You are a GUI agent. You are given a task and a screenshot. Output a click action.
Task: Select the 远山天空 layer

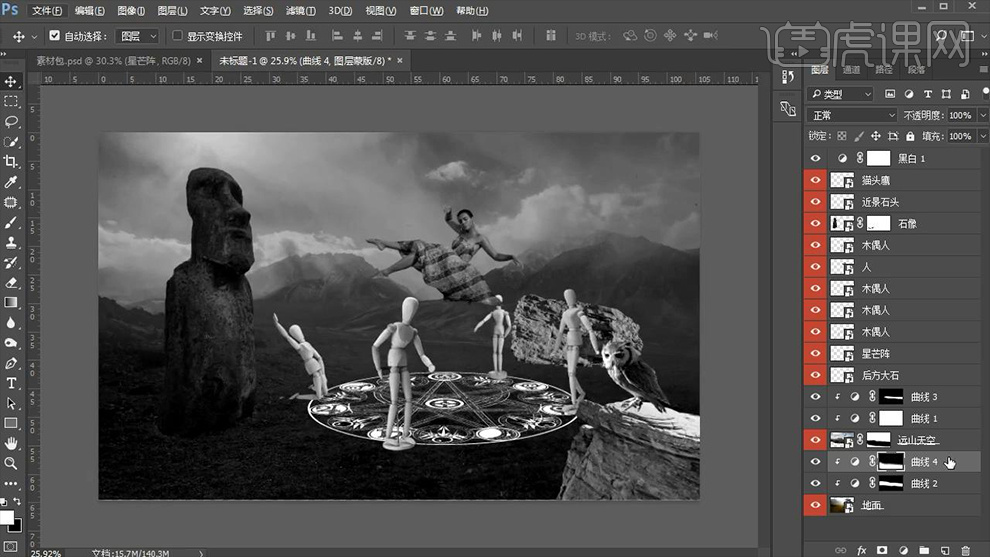[904, 440]
